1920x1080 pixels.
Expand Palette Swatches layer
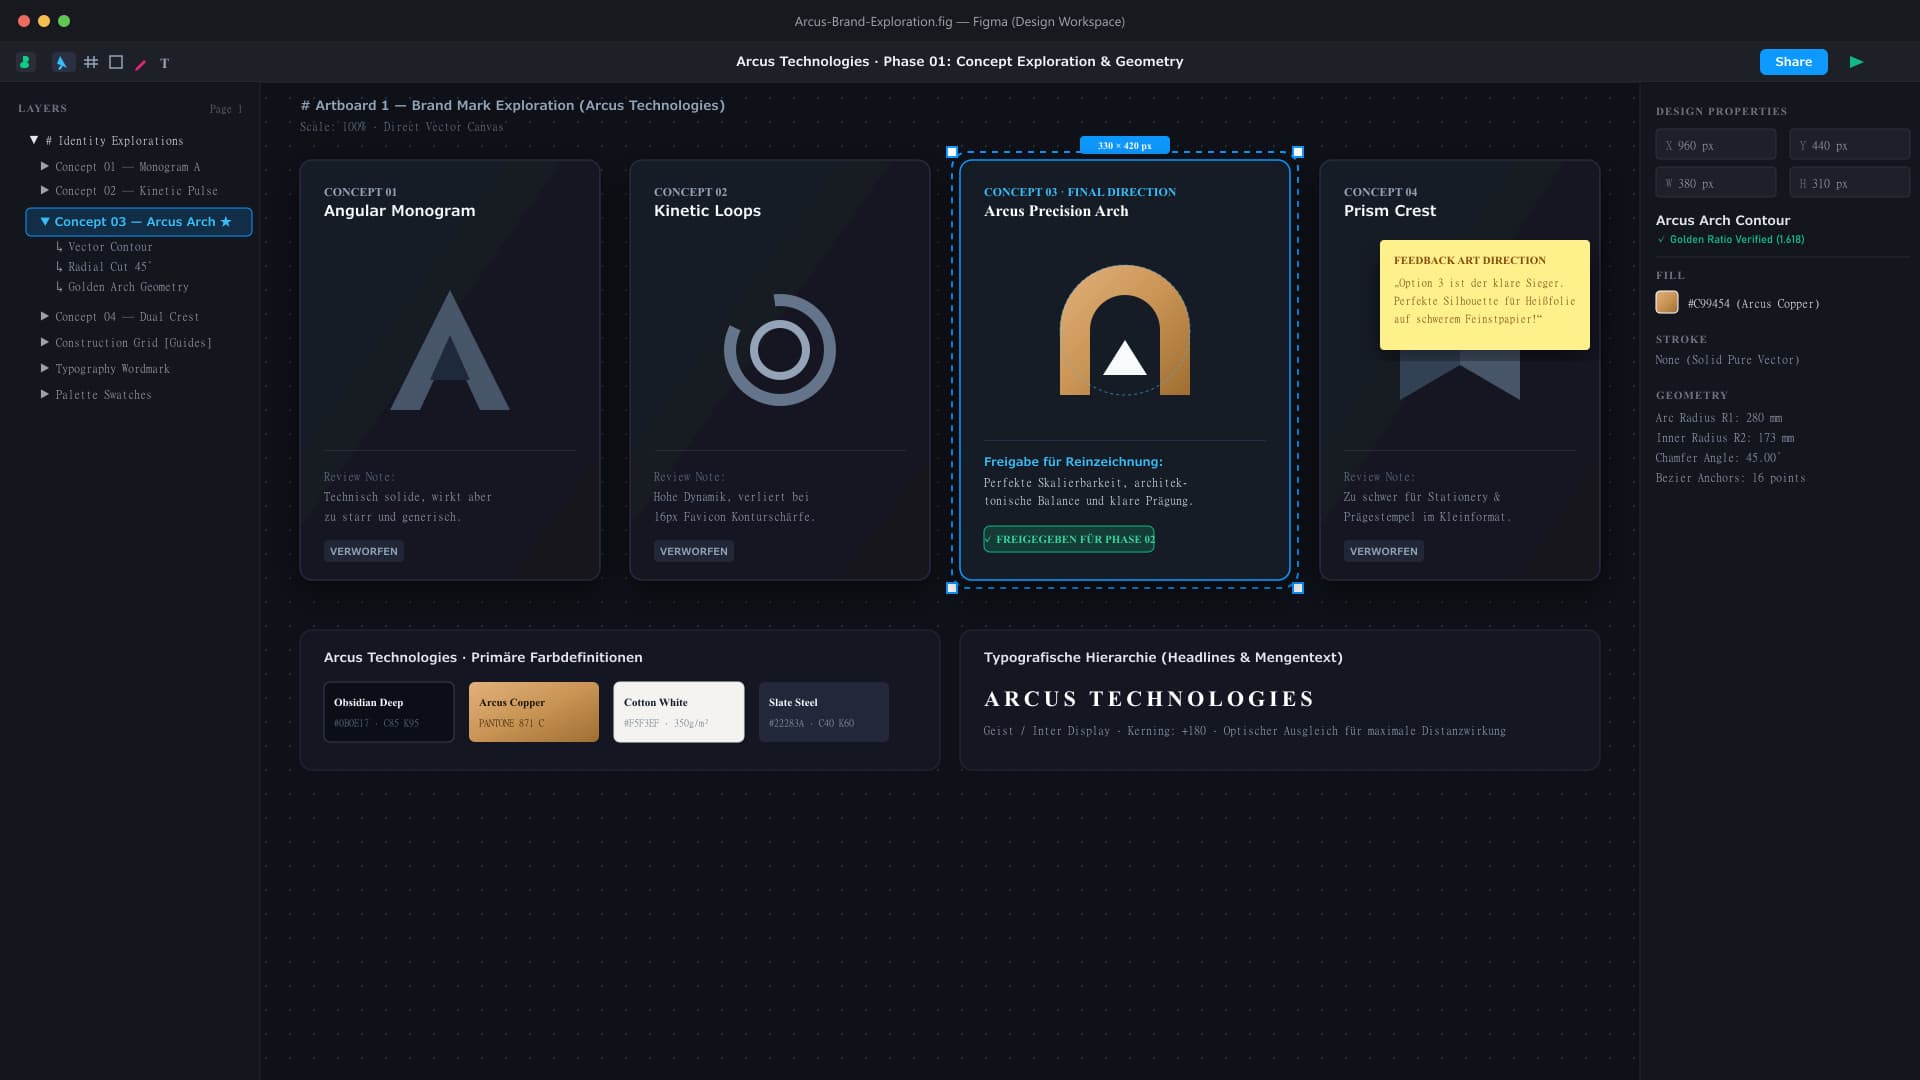[x=44, y=394]
